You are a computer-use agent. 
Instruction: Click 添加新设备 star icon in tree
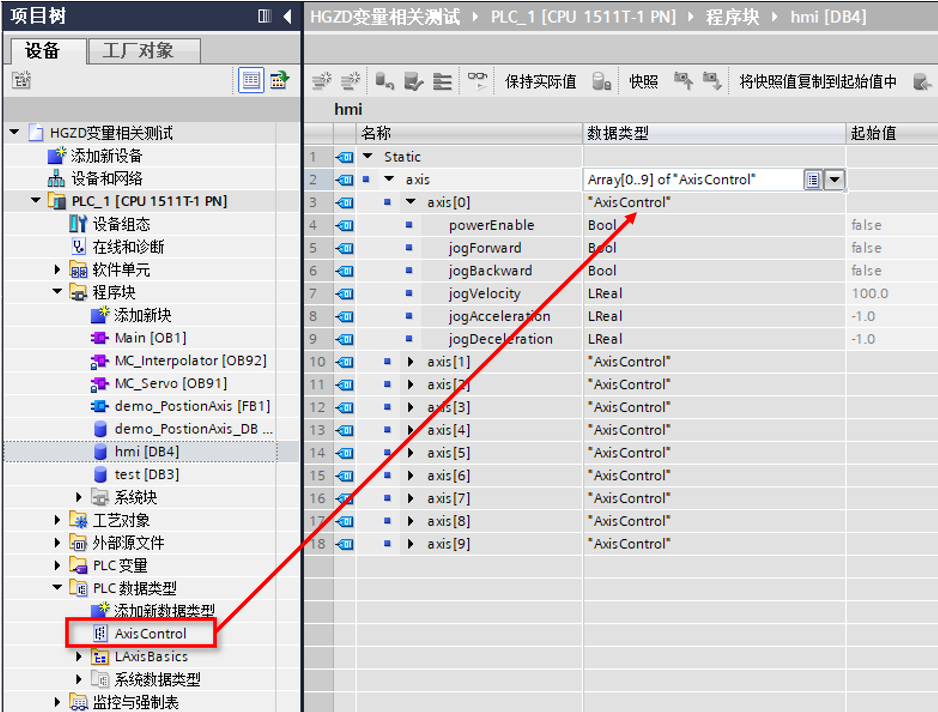pyautogui.click(x=57, y=156)
